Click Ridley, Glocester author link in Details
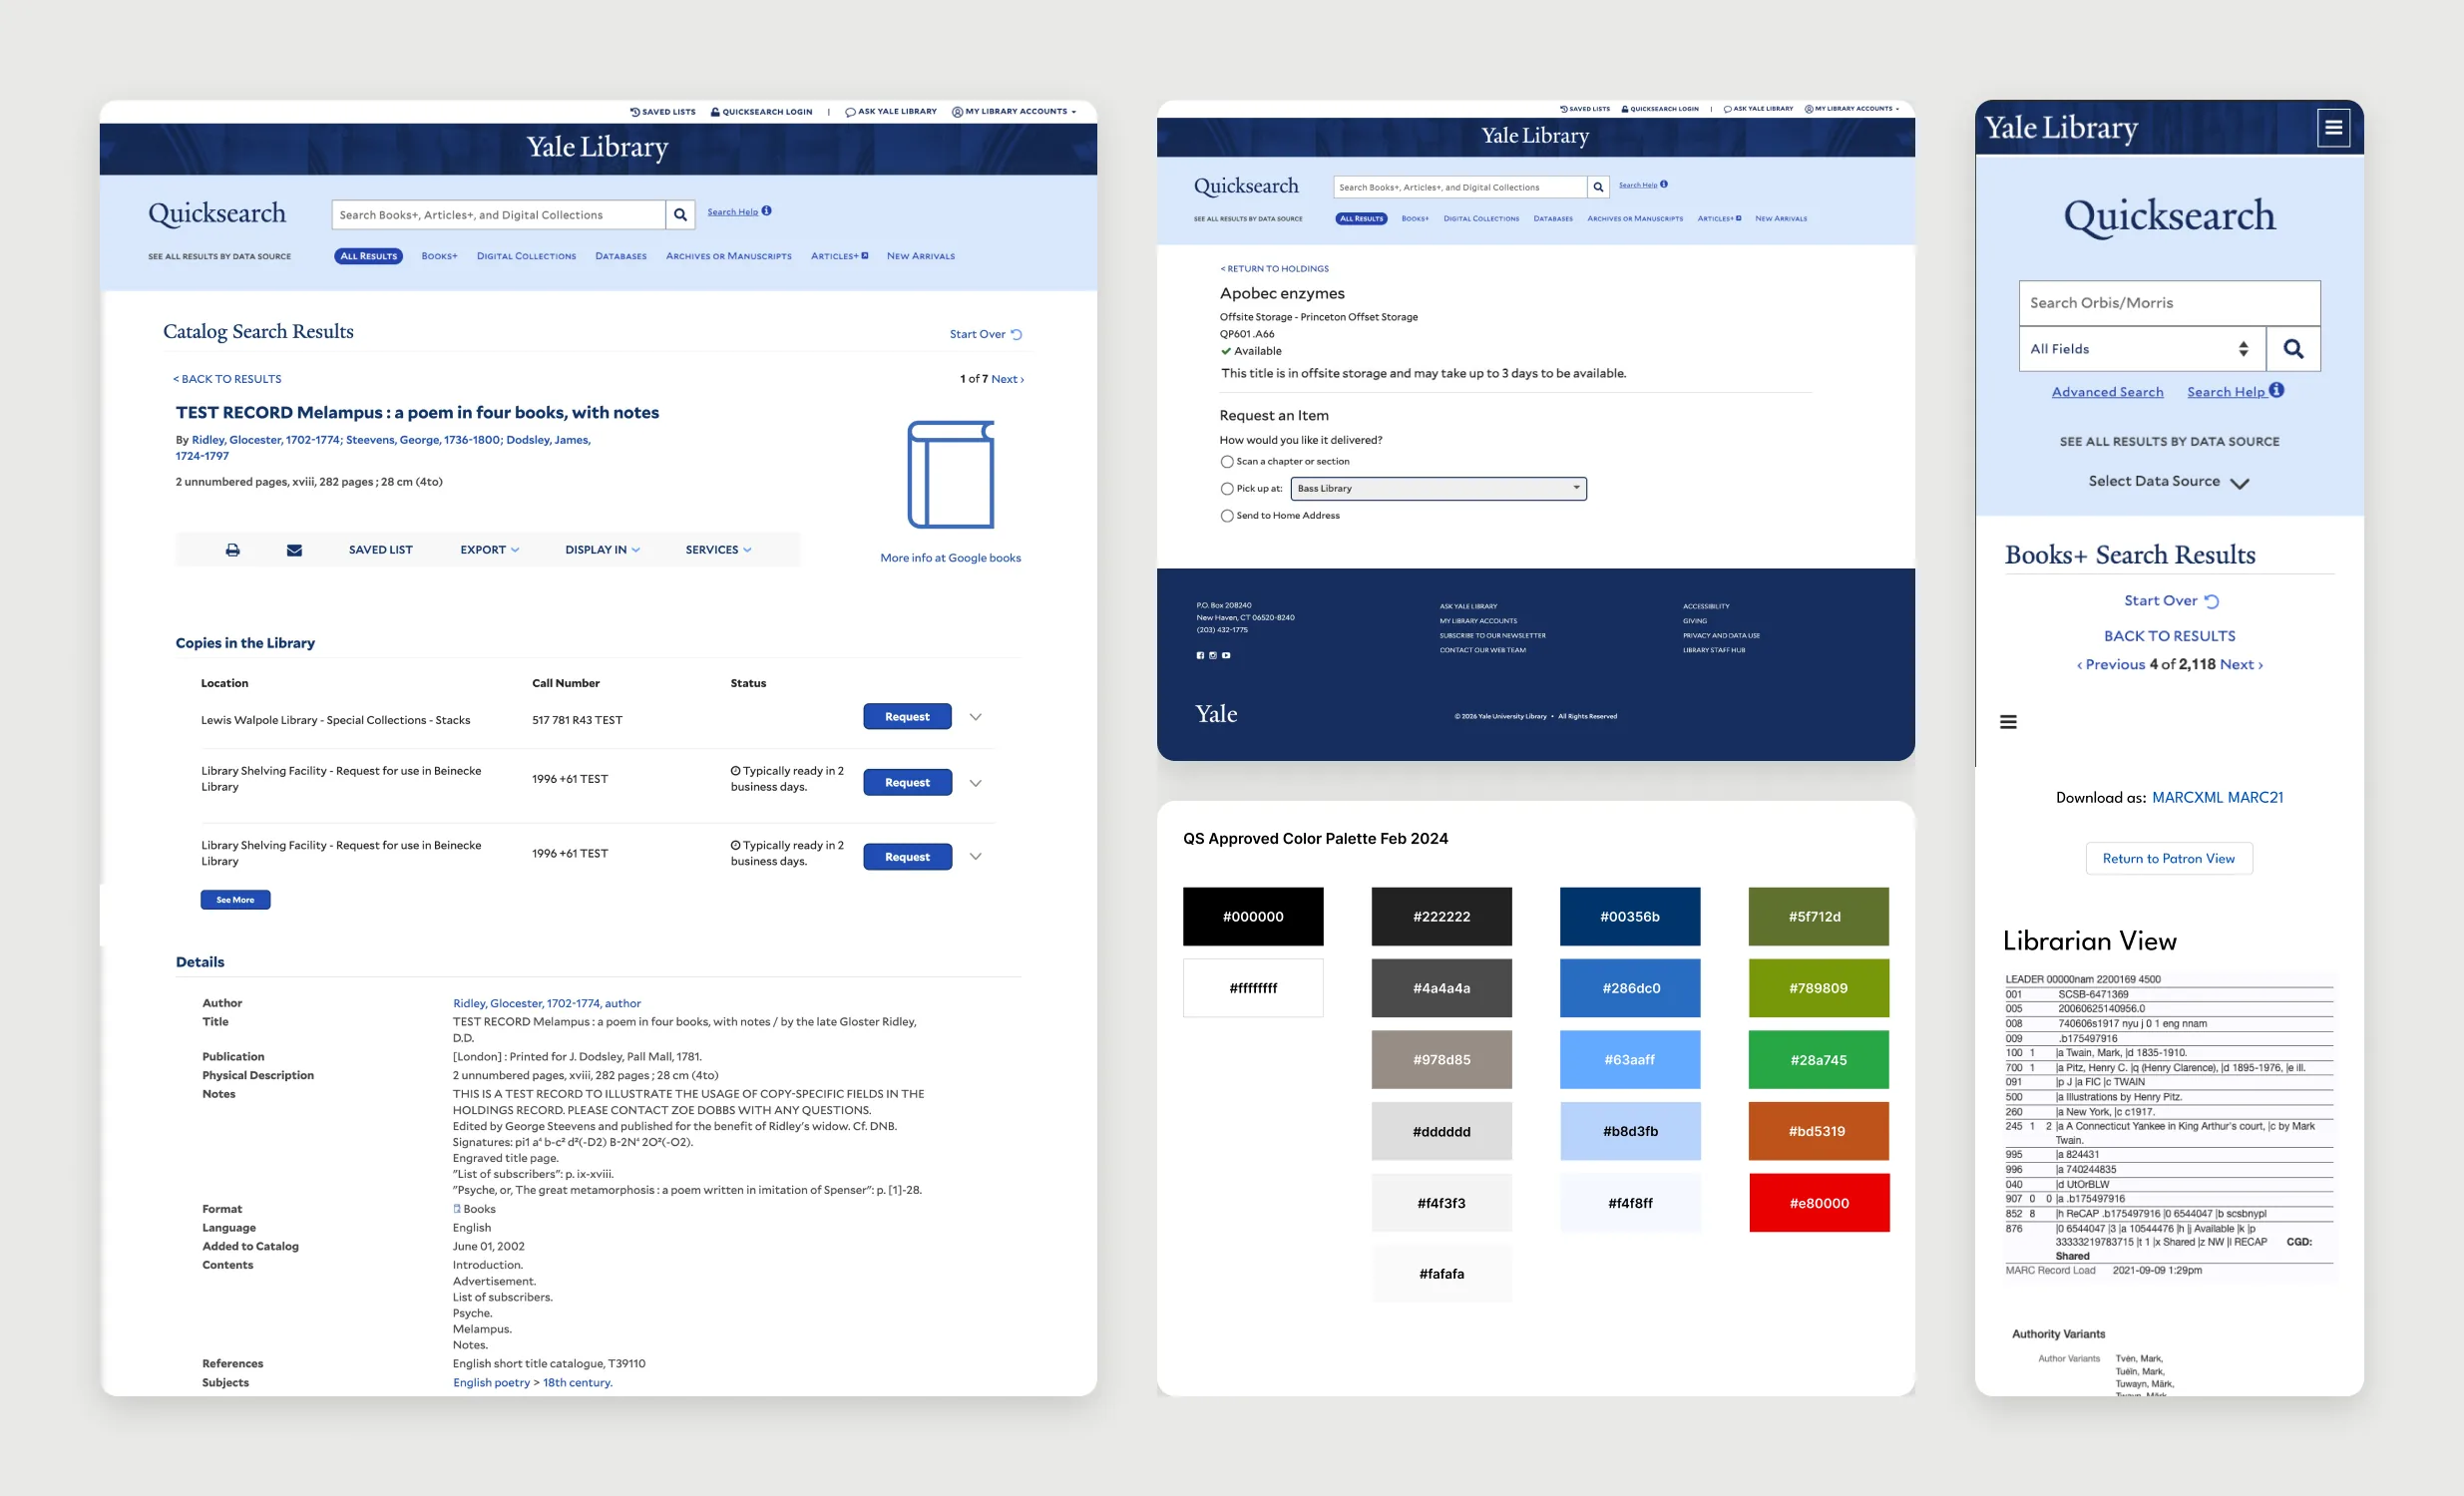 pyautogui.click(x=547, y=1003)
